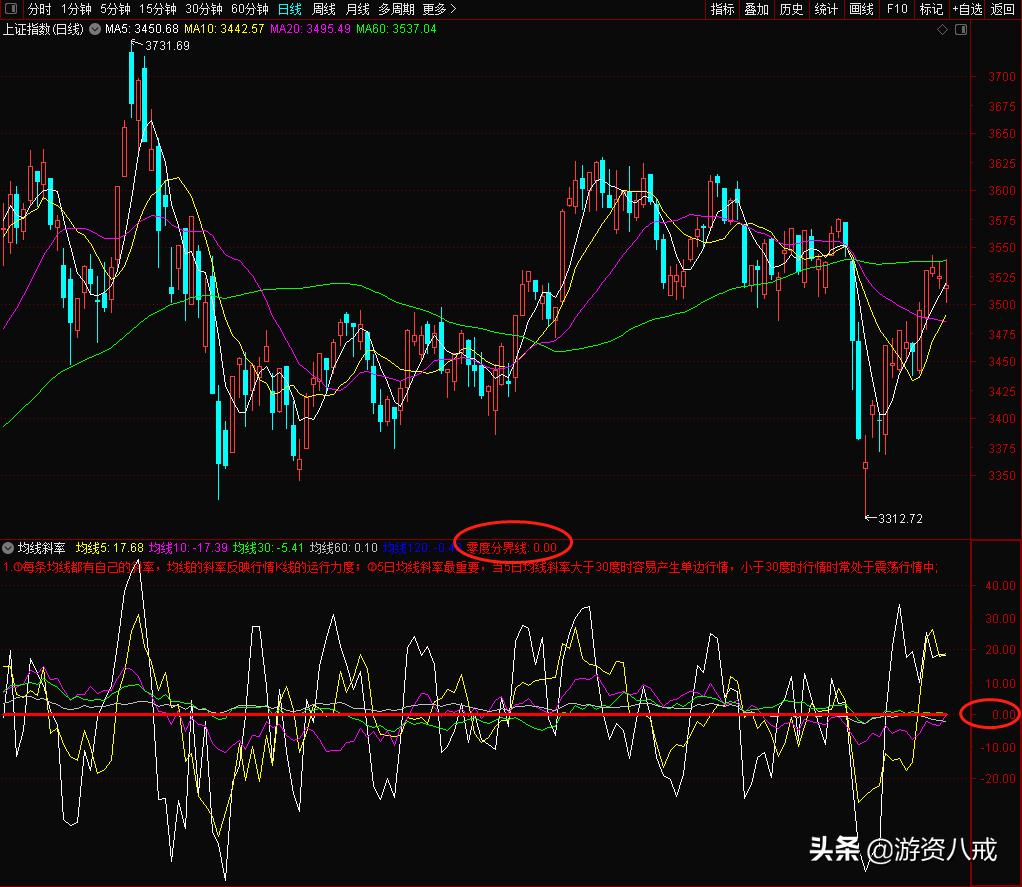Open the dropdown arrow next to 上证指数(日线)
This screenshot has height=887, width=1022.
(x=95, y=29)
